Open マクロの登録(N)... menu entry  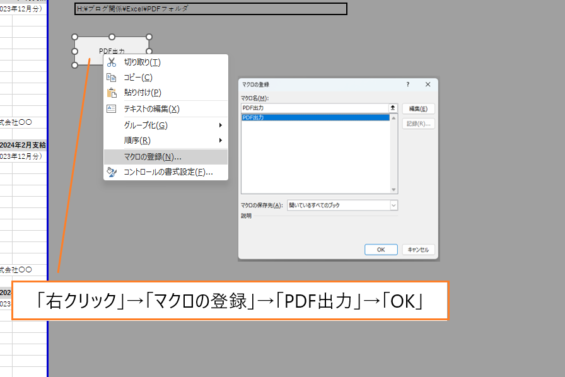166,157
